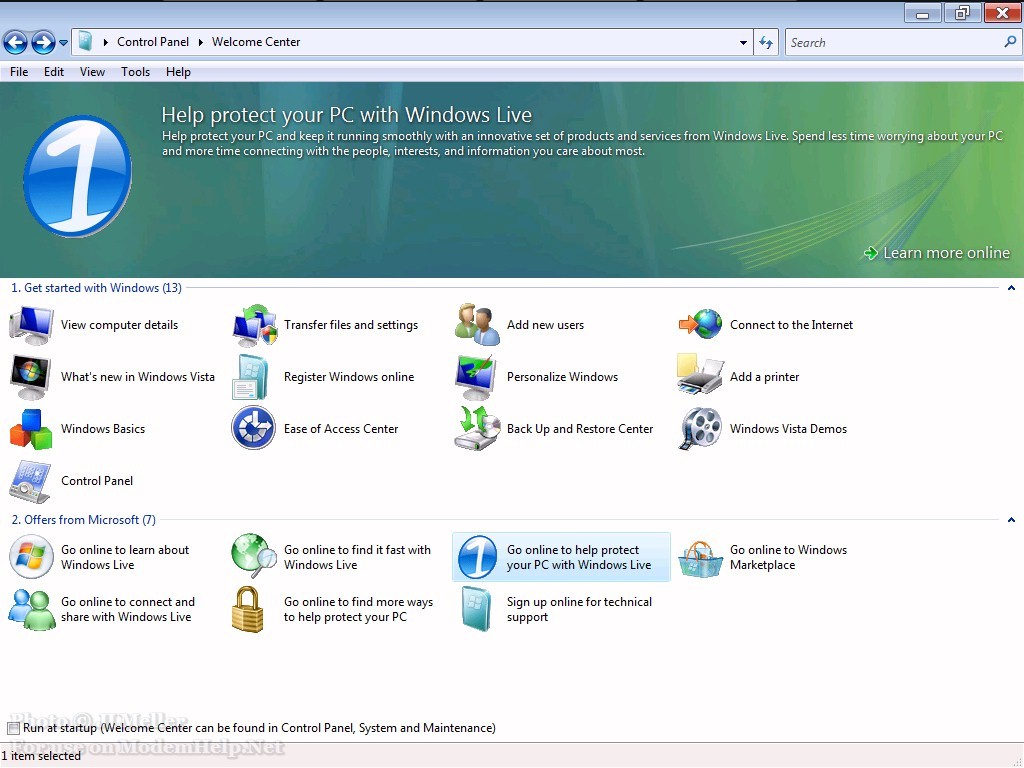Viewport: 1024px width, 768px height.
Task: Collapse the Offers from Microsoft section
Action: (1011, 520)
